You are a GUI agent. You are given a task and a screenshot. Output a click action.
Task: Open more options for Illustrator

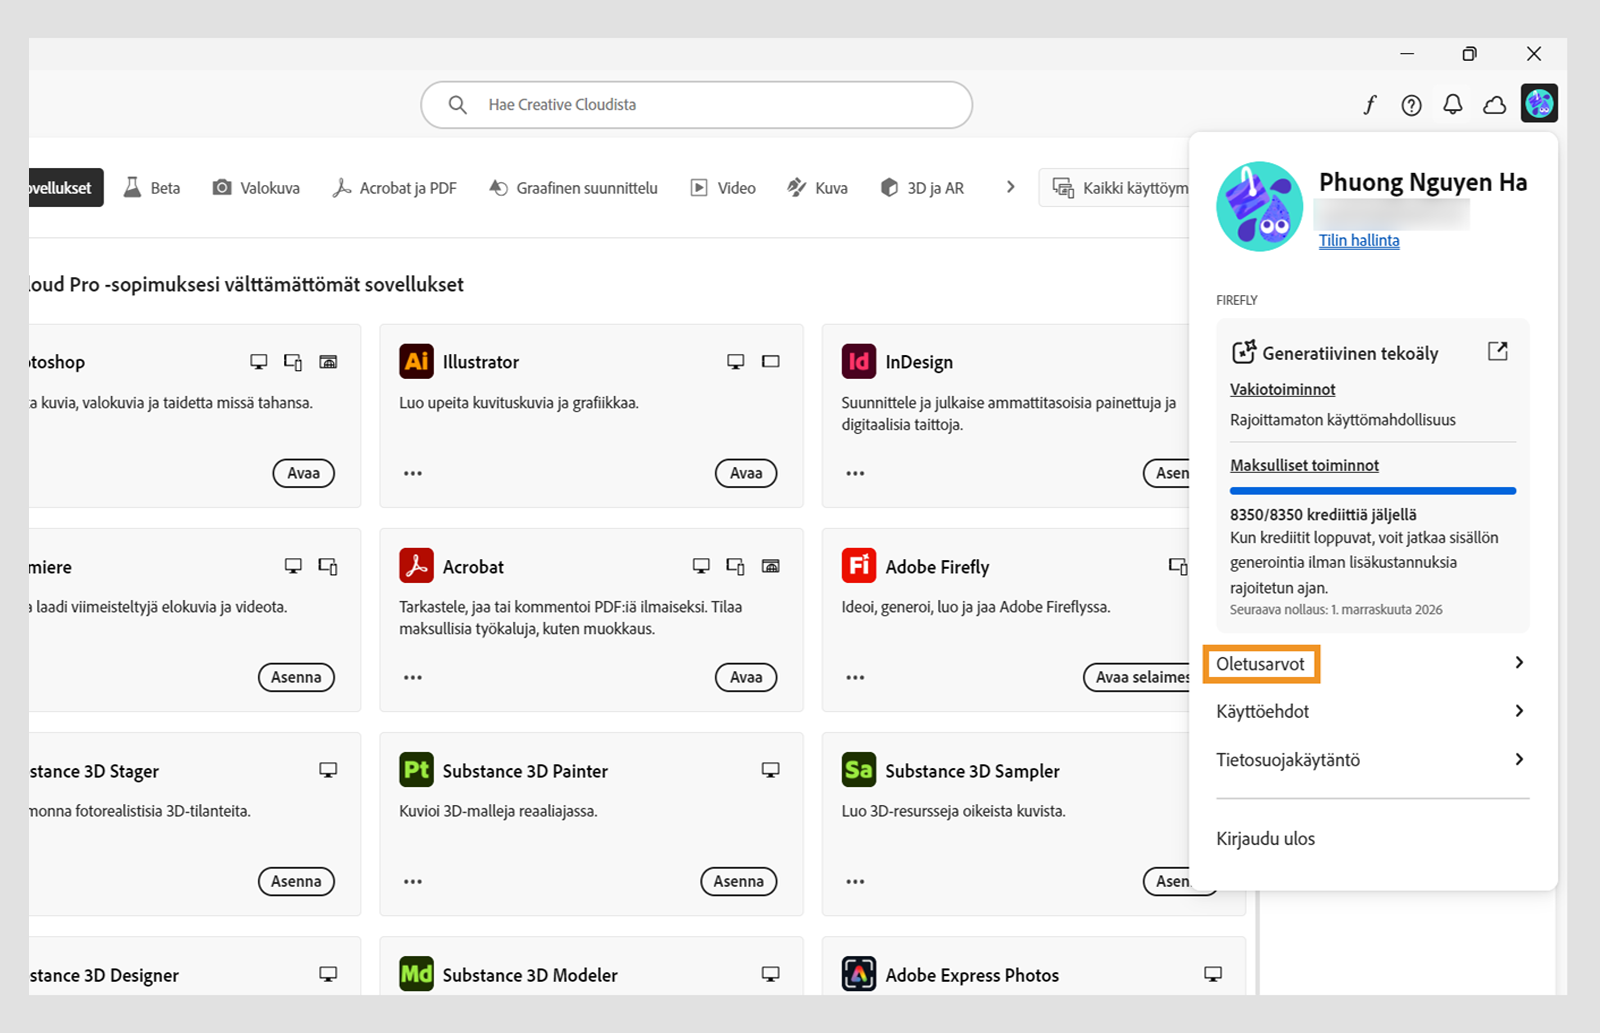click(413, 473)
